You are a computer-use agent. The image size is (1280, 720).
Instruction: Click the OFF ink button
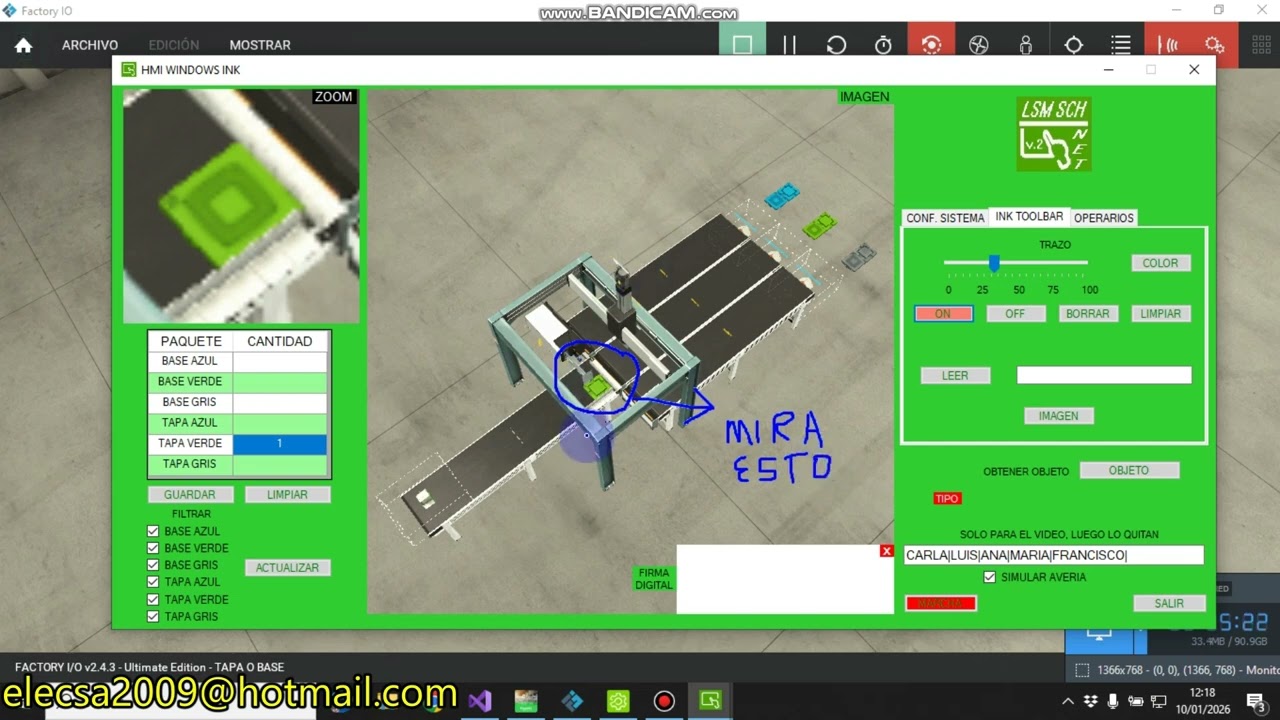[x=1015, y=314]
